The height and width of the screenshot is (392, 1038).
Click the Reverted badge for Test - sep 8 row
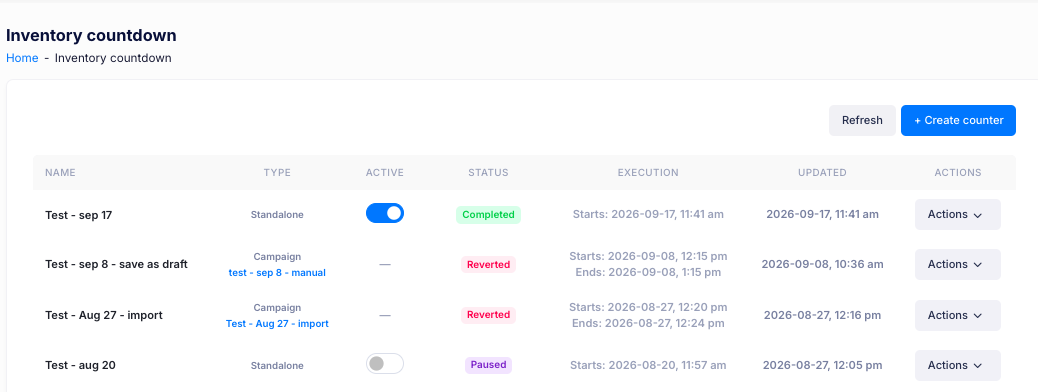click(488, 264)
